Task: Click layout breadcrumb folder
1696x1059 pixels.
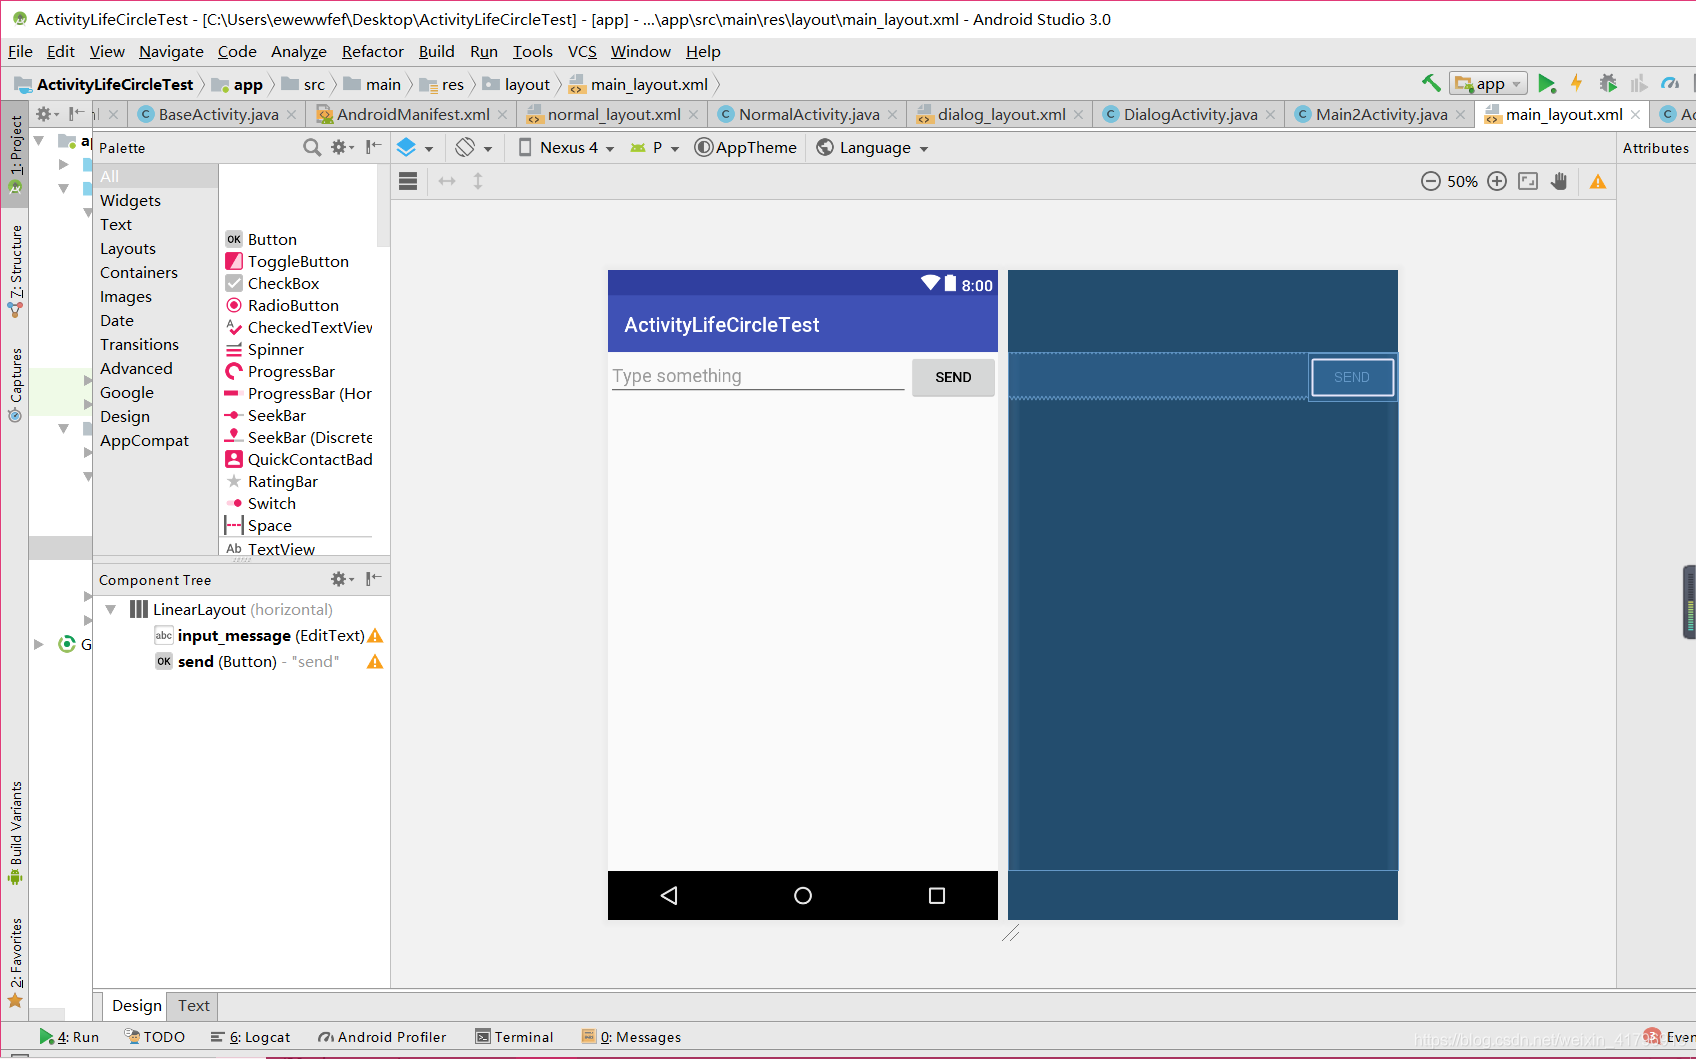Action: pos(517,84)
